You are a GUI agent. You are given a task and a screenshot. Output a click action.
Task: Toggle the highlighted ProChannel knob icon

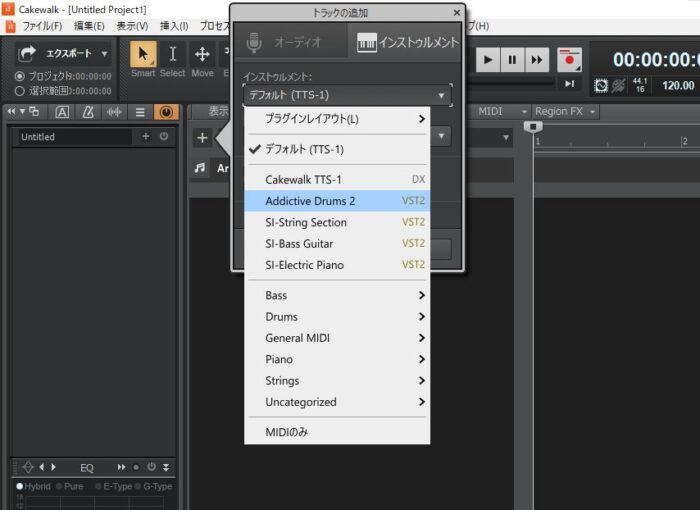pyautogui.click(x=166, y=112)
